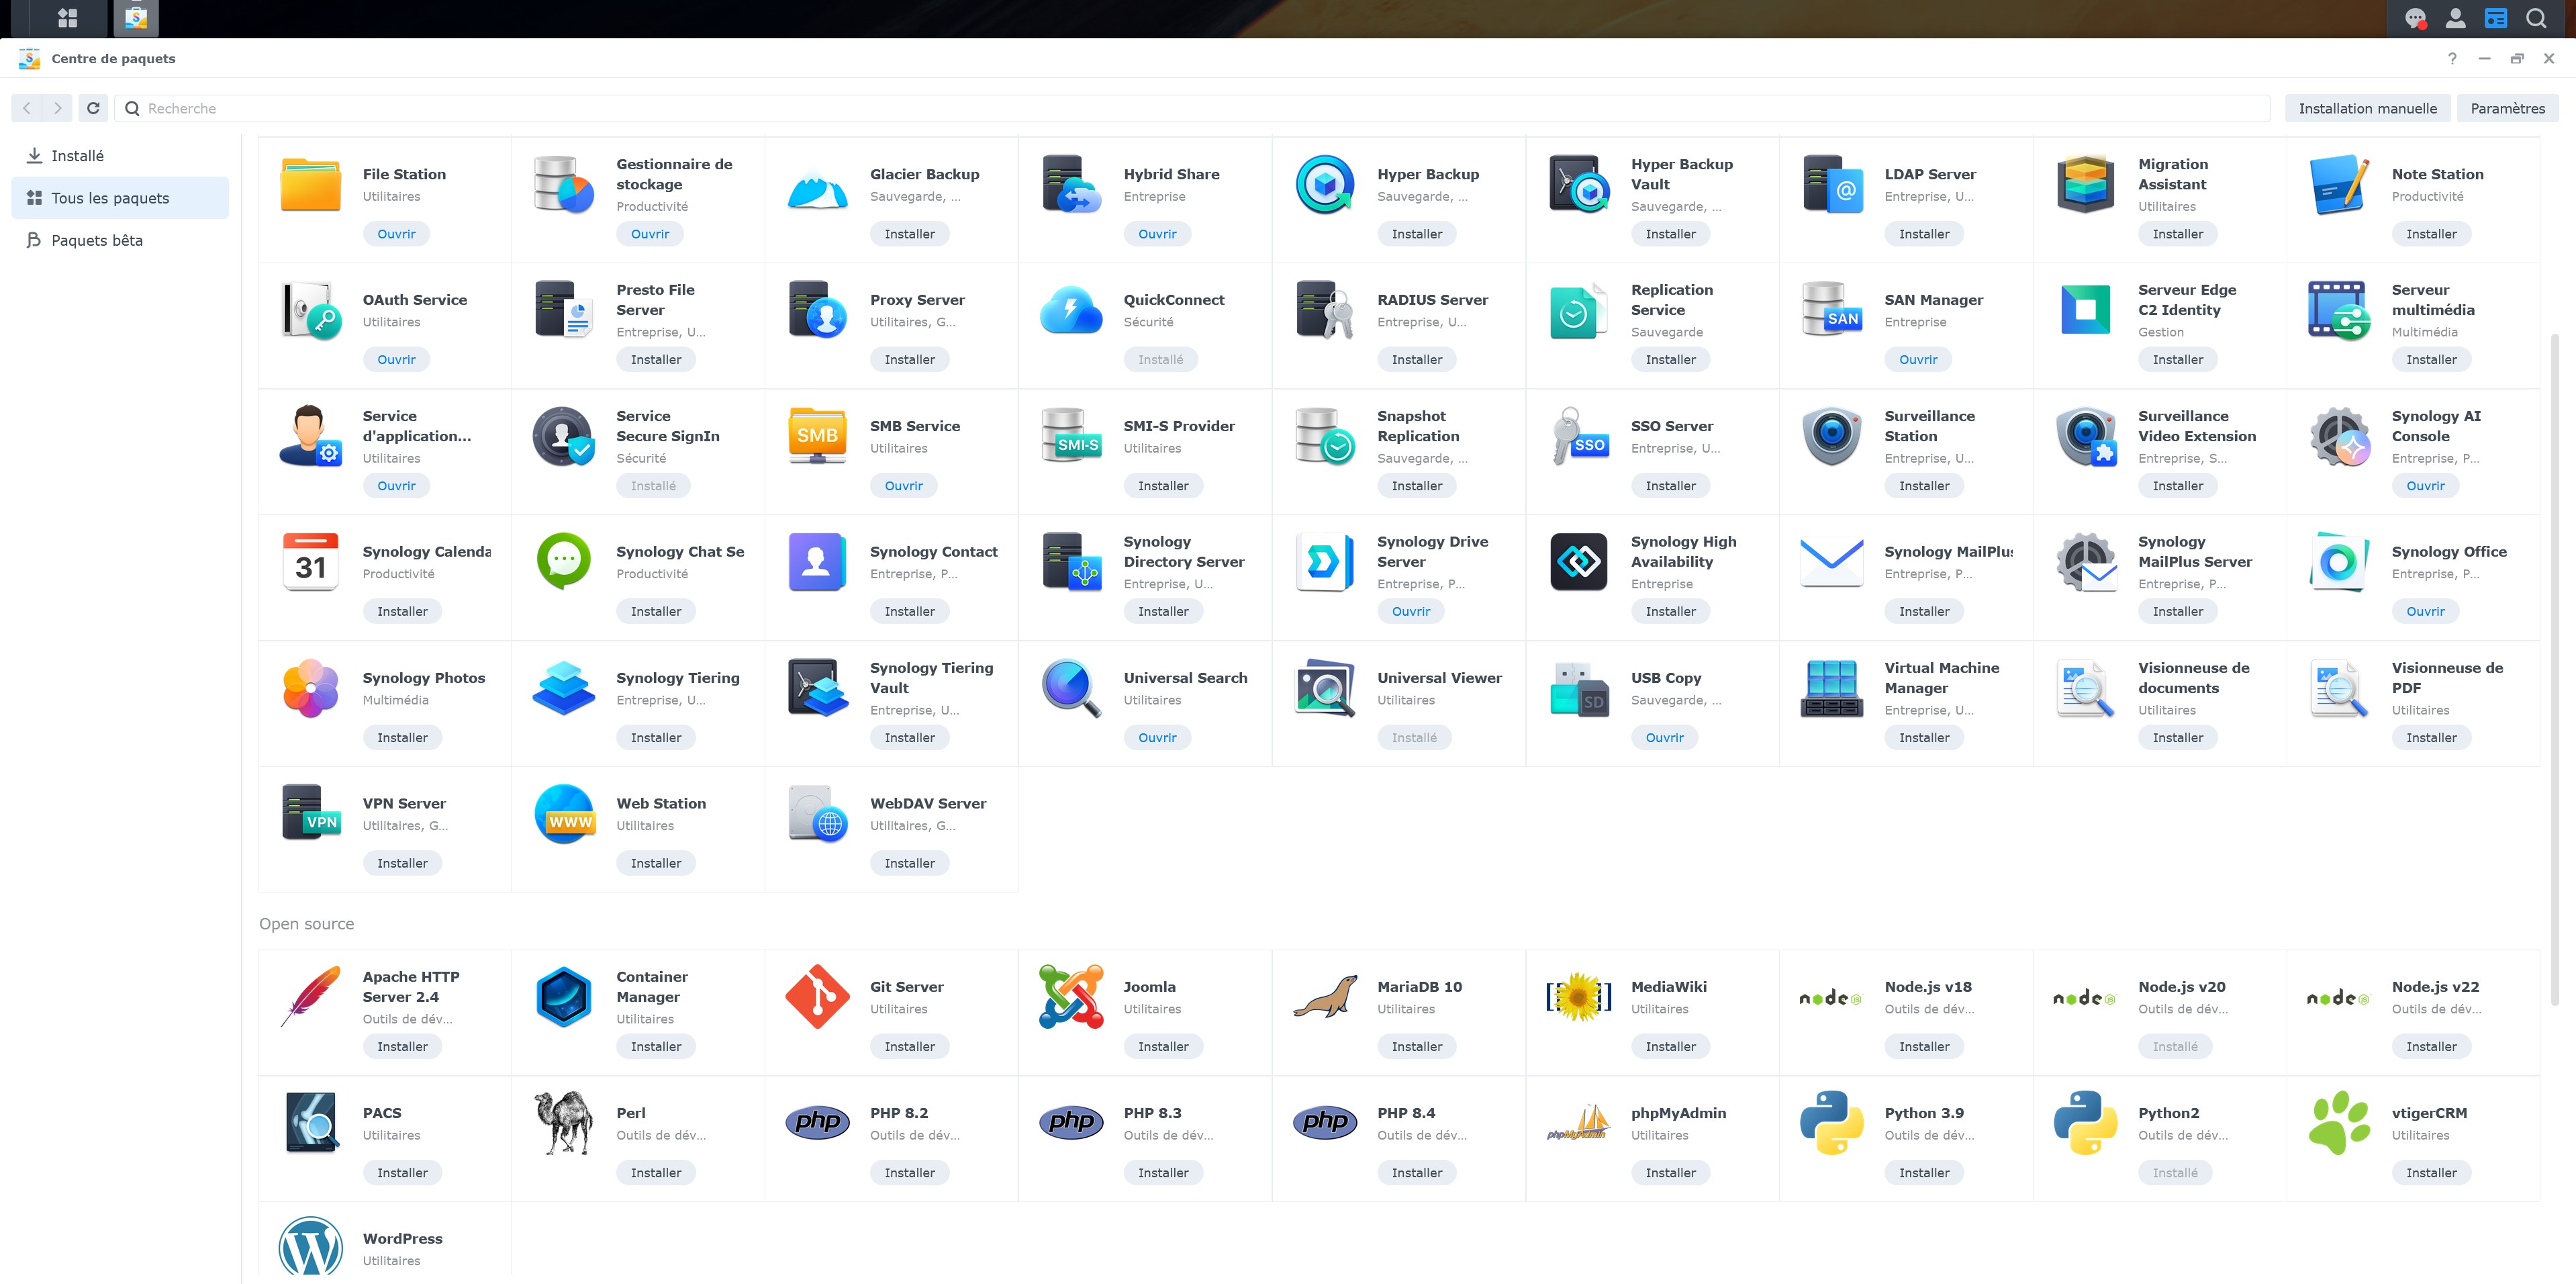Install LDAP Server package
The height and width of the screenshot is (1284, 2576).
[1923, 234]
